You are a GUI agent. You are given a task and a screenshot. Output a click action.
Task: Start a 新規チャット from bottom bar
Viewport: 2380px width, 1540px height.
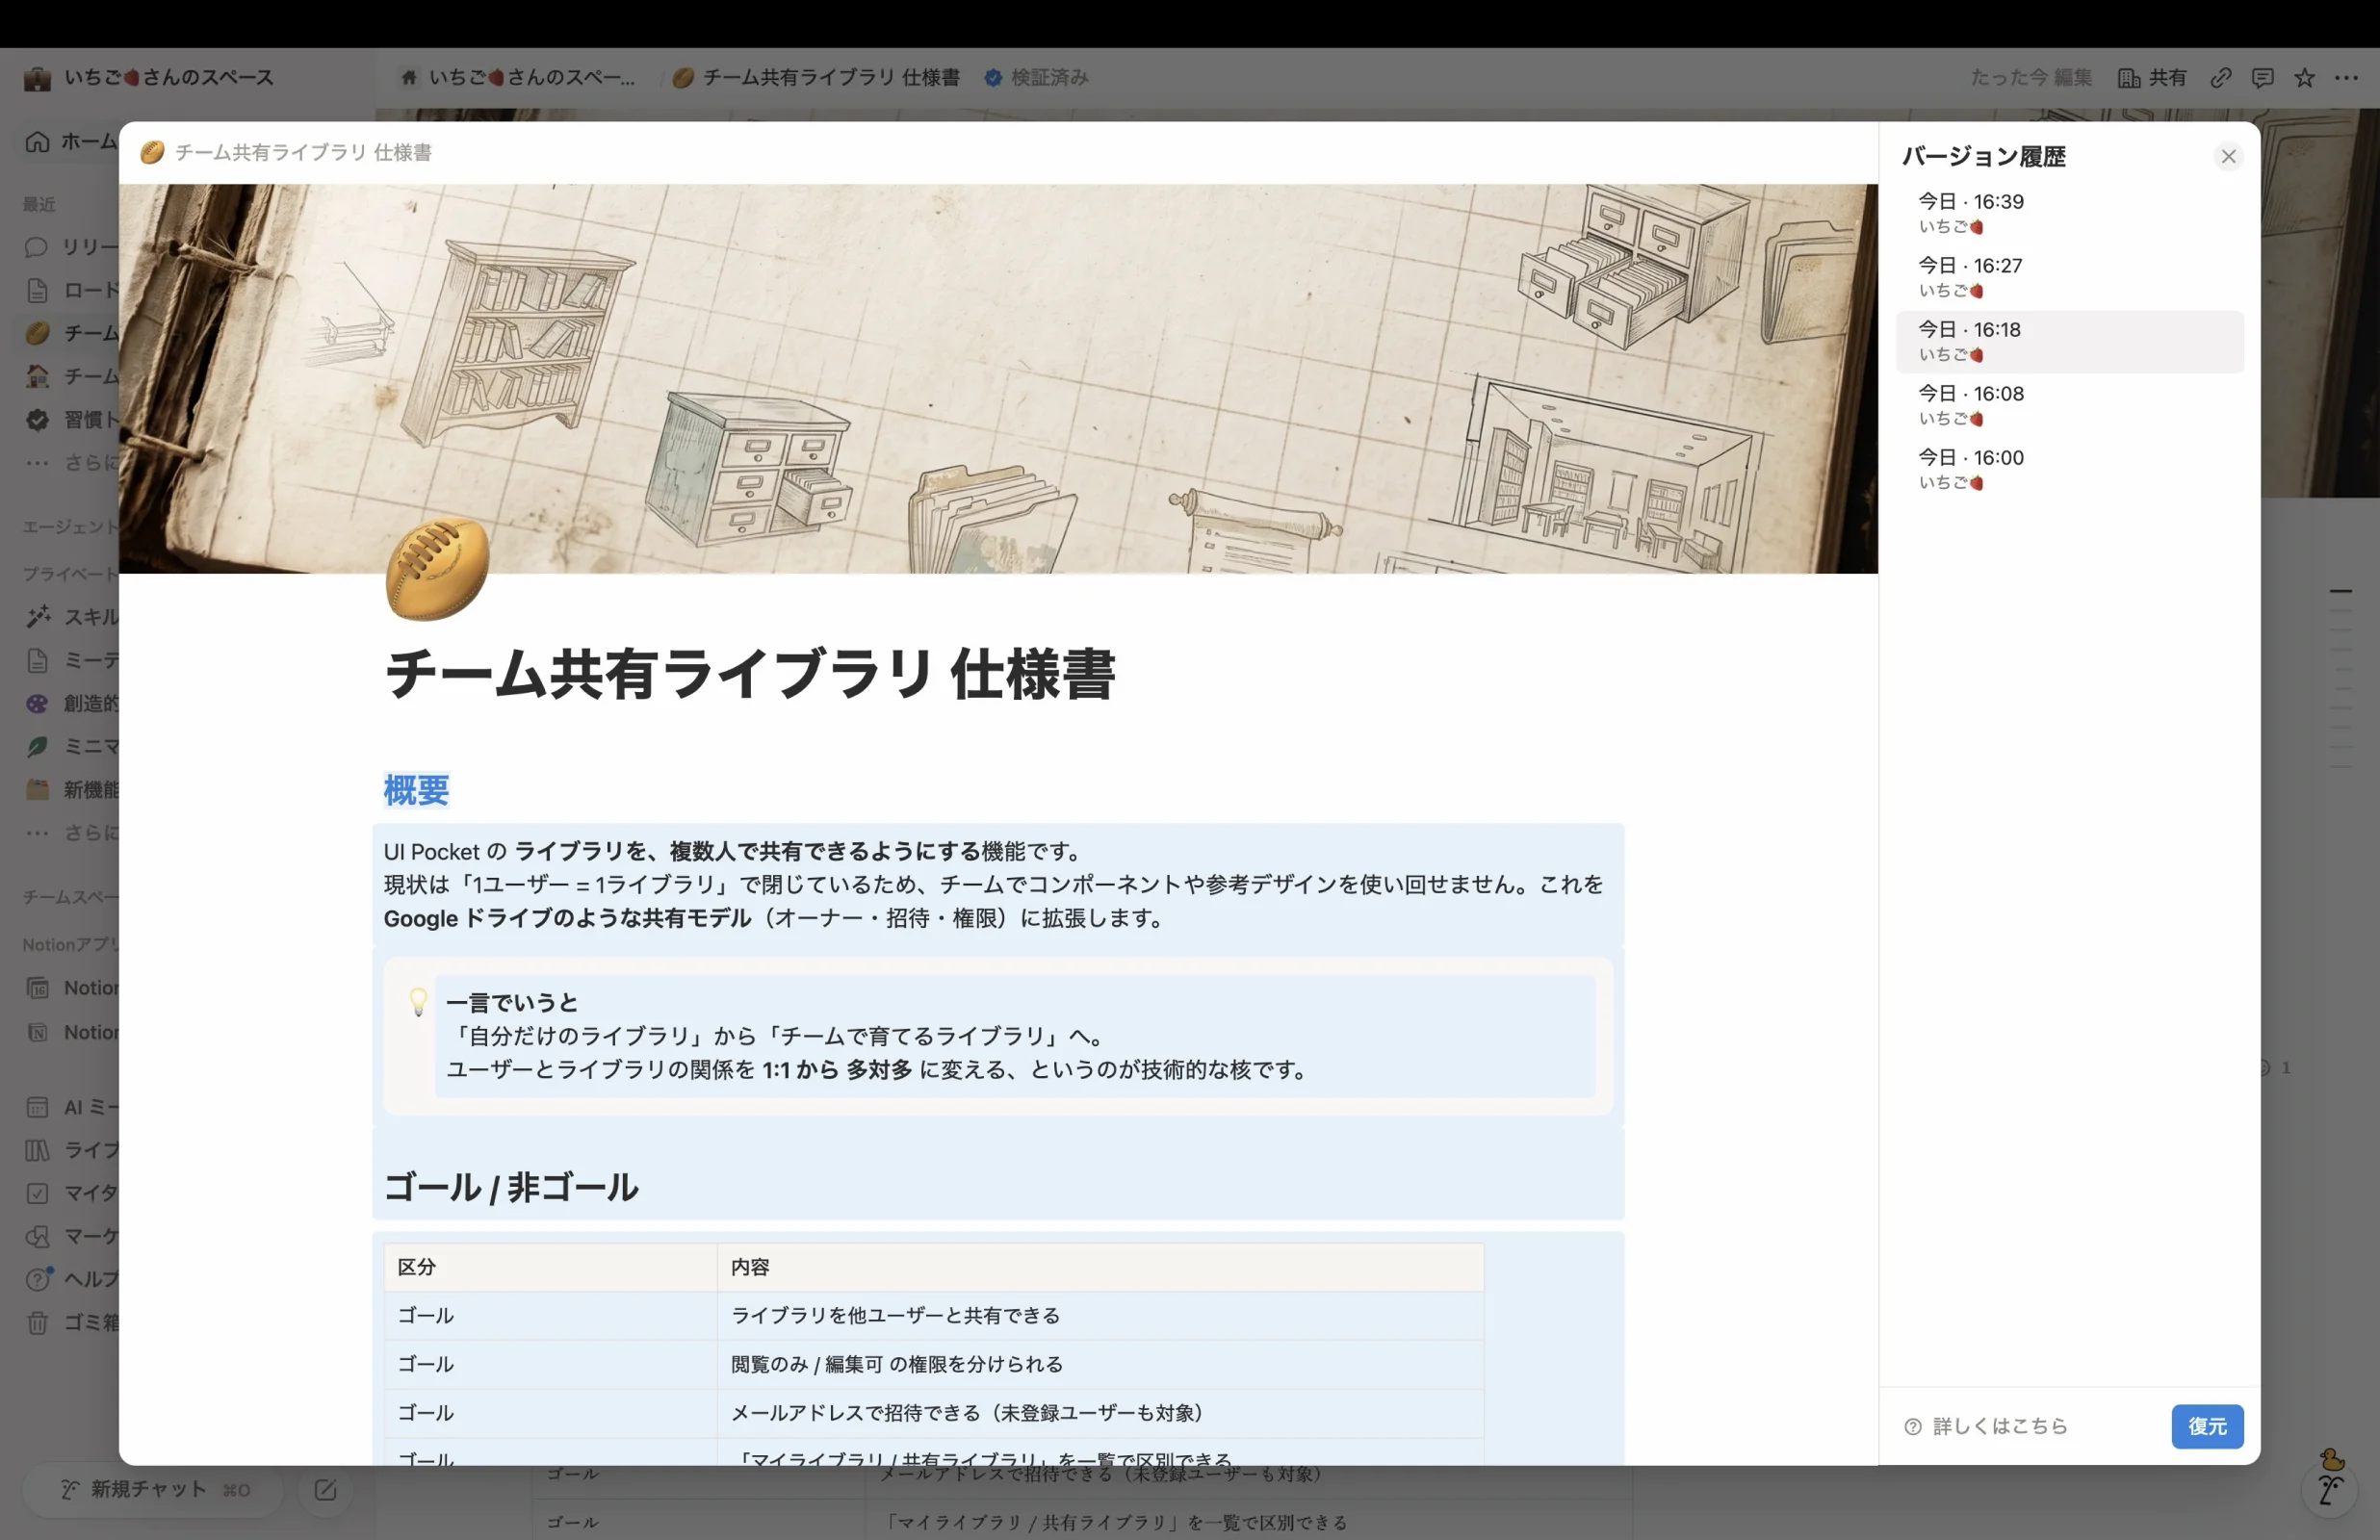coord(154,1490)
